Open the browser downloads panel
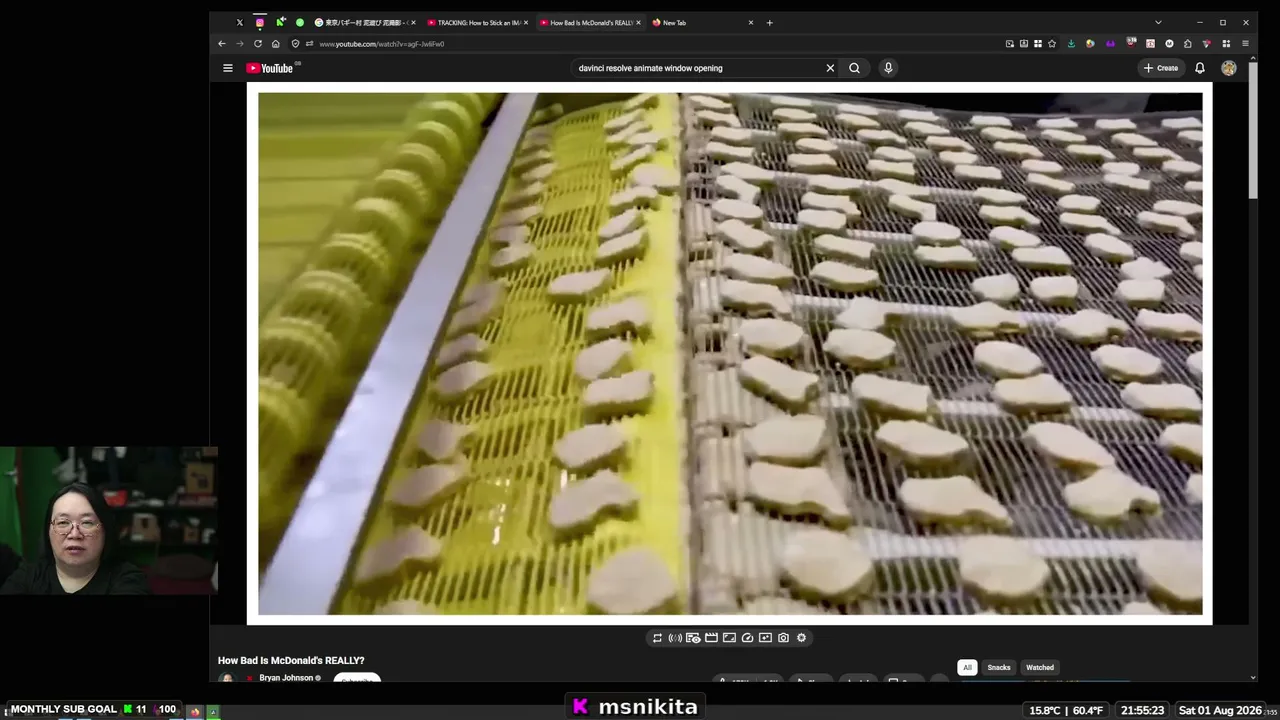This screenshot has height=720, width=1280. click(1071, 44)
